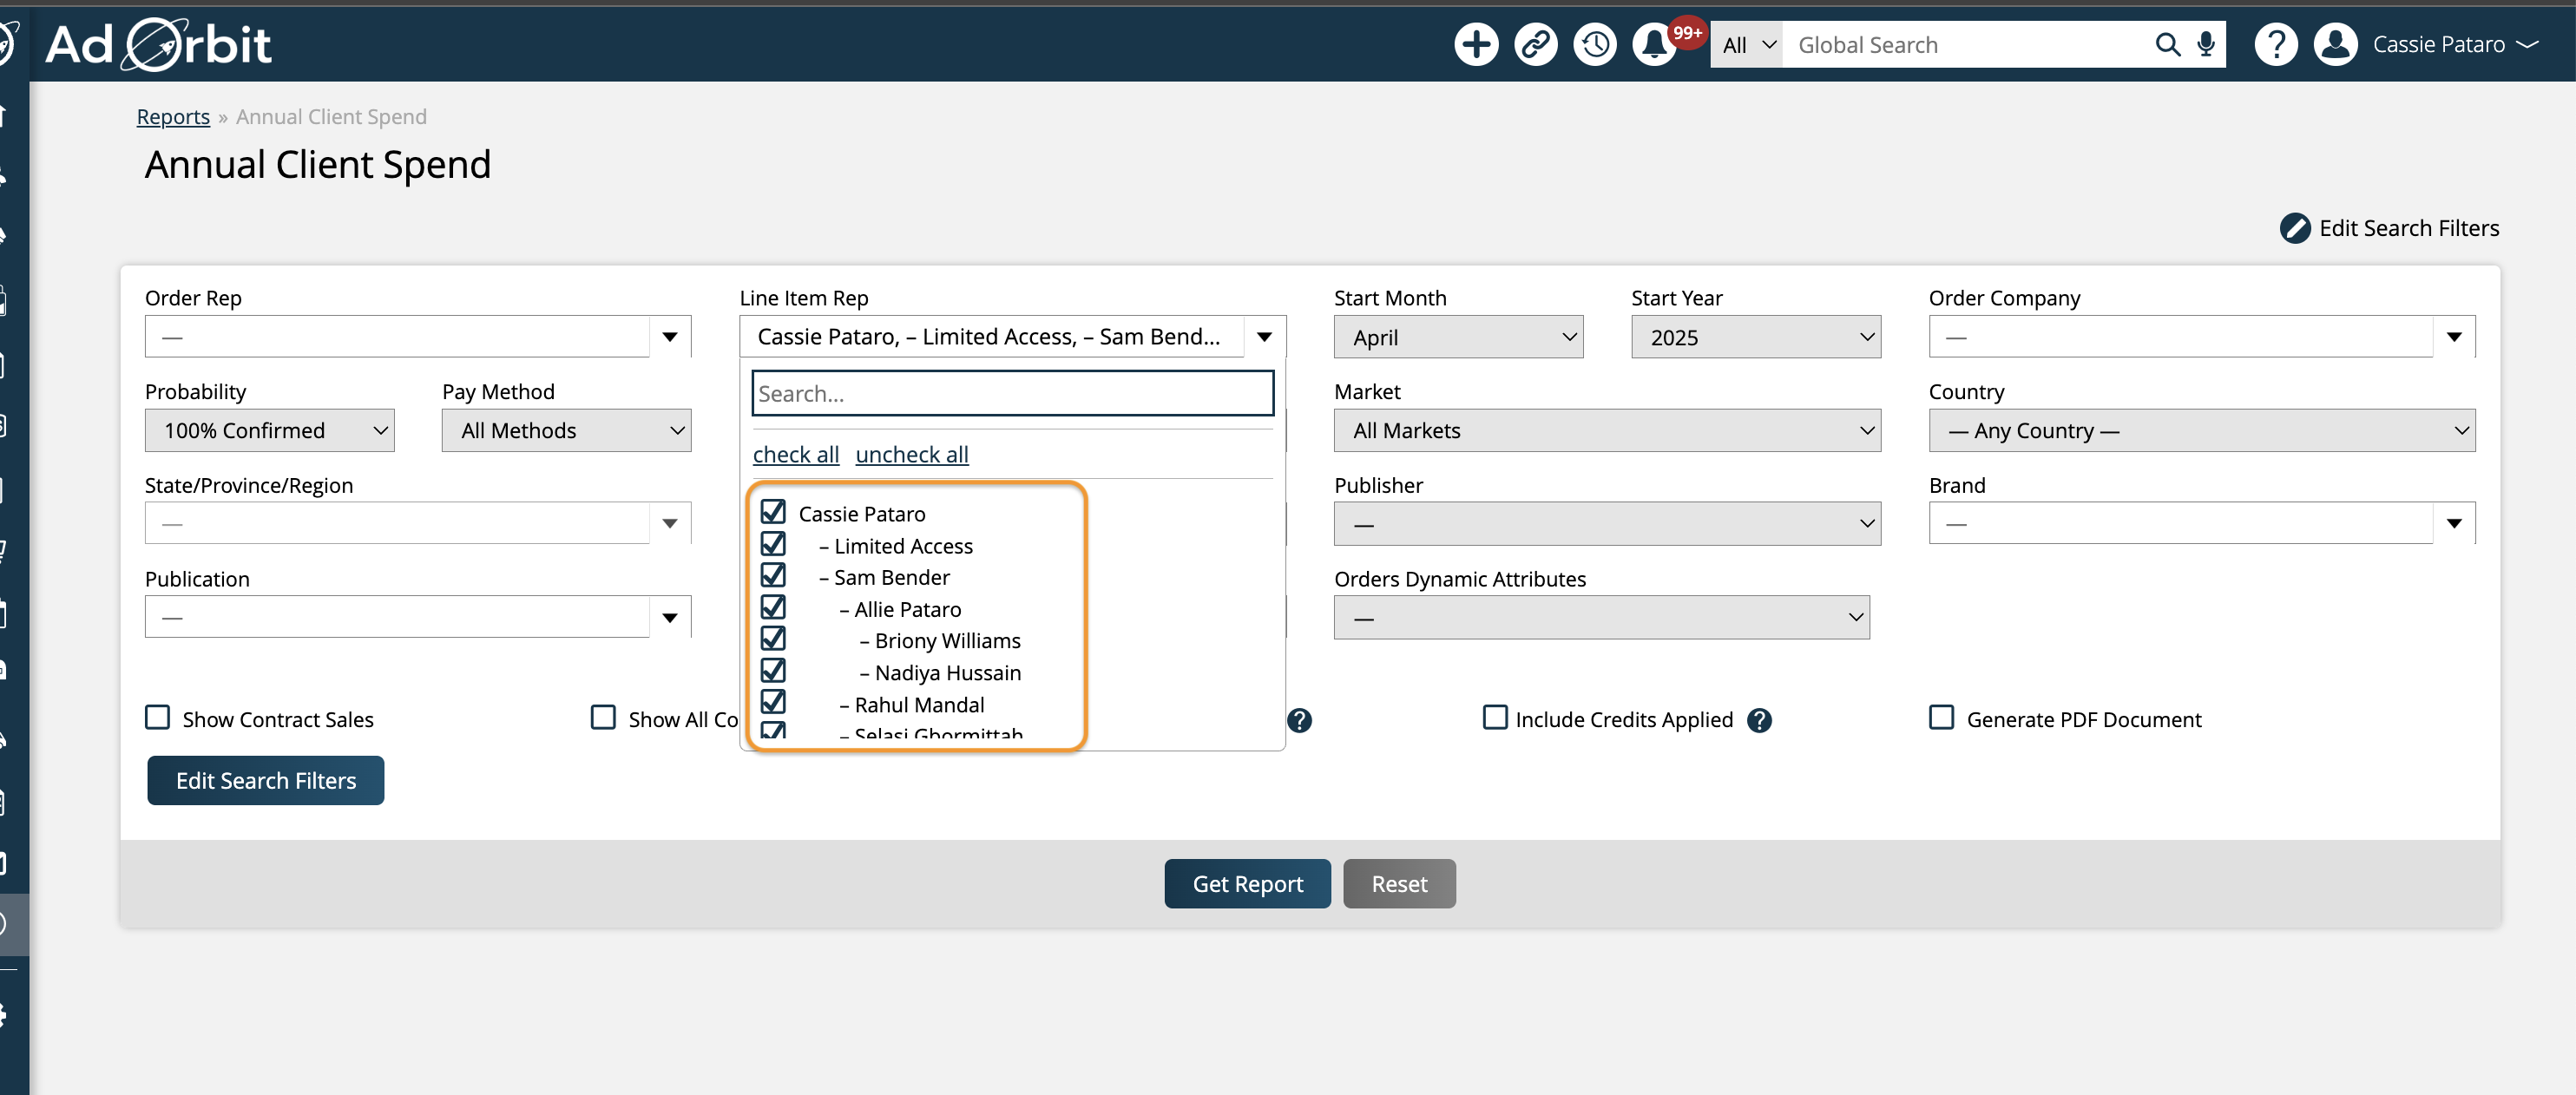Uncheck Rahul Mandal in rep list
The image size is (2576, 1095).
pos(773,702)
